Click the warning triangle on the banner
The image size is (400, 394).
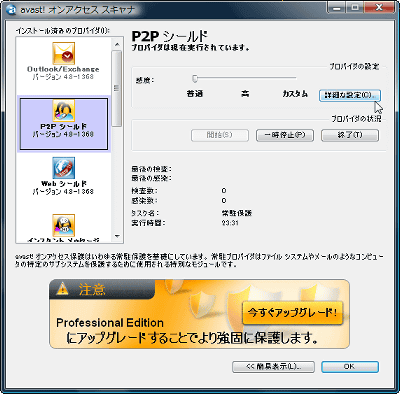point(62,289)
